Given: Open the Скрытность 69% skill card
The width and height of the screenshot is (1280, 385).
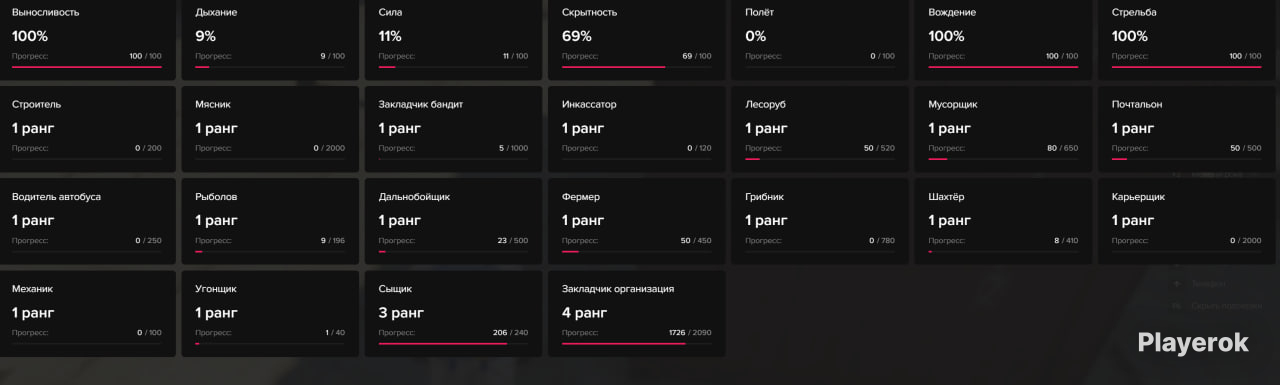Looking at the screenshot, I should tap(637, 40).
